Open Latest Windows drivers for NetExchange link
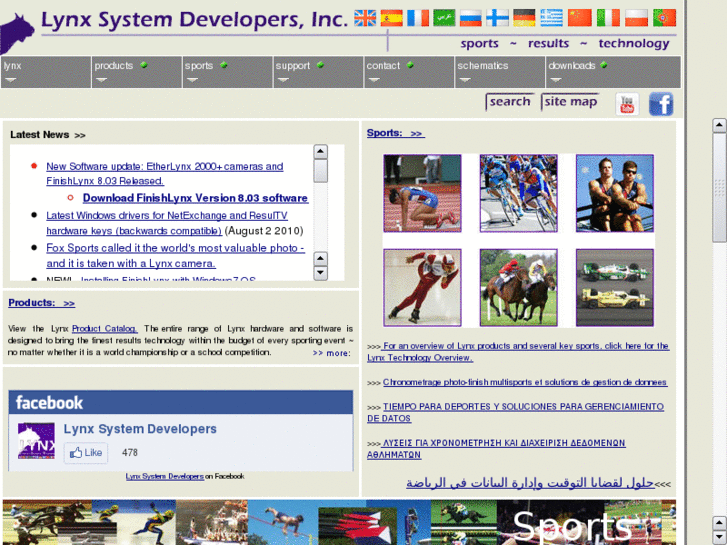Image resolution: width=727 pixels, height=545 pixels. (x=167, y=223)
